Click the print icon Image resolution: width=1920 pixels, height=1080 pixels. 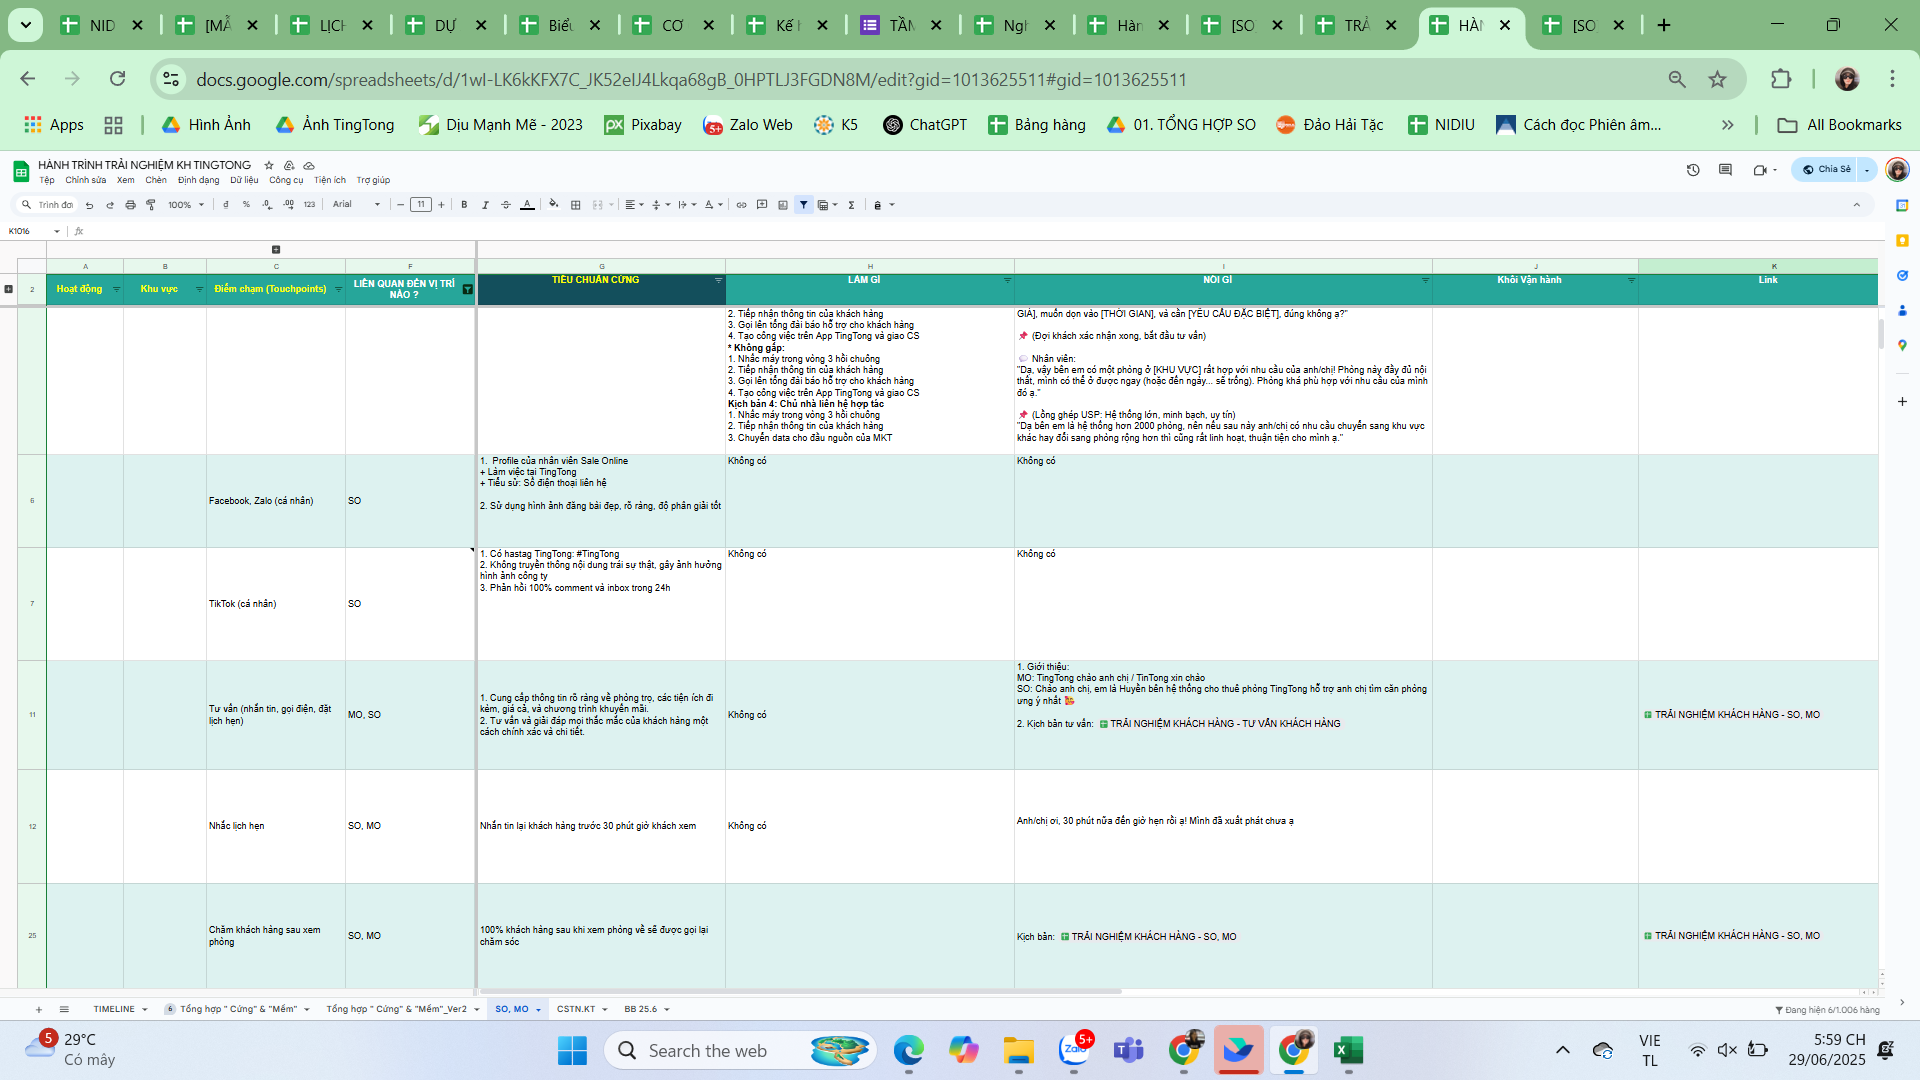[x=130, y=205]
